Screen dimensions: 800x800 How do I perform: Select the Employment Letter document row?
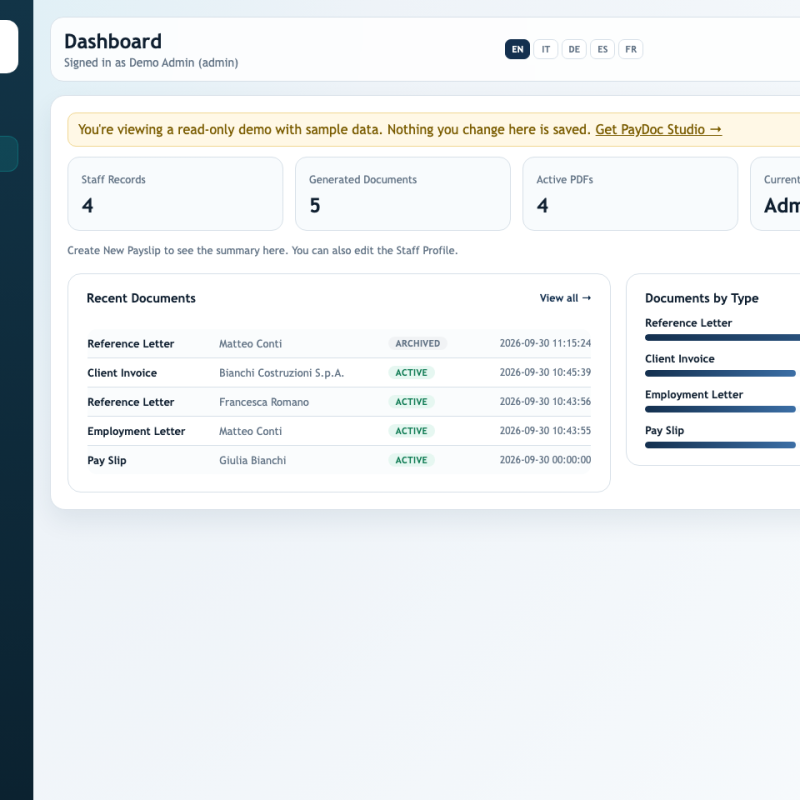339,431
